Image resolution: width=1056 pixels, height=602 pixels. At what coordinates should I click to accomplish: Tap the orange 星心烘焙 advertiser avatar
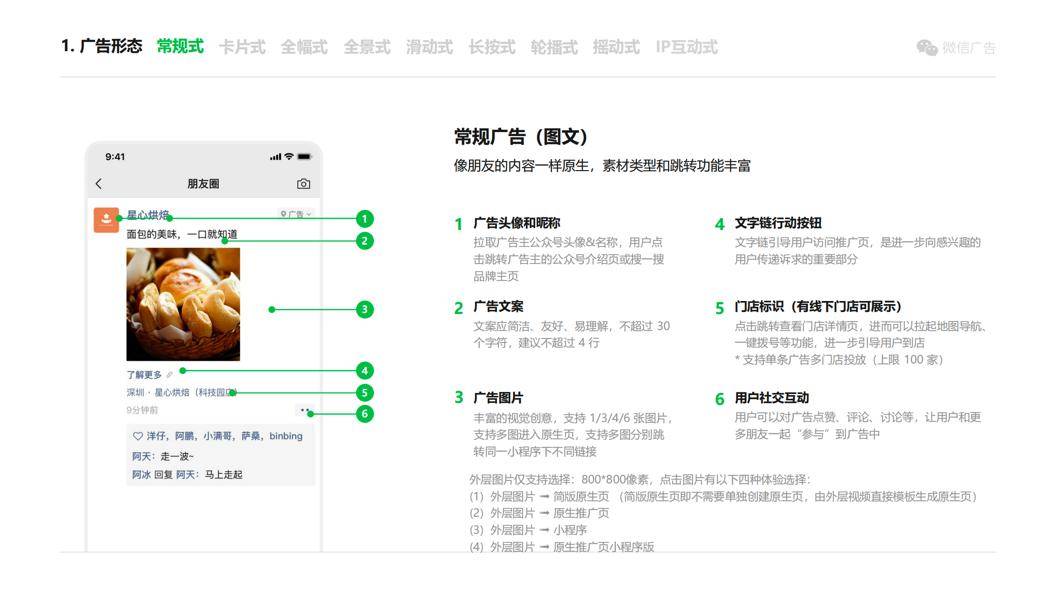[x=106, y=220]
